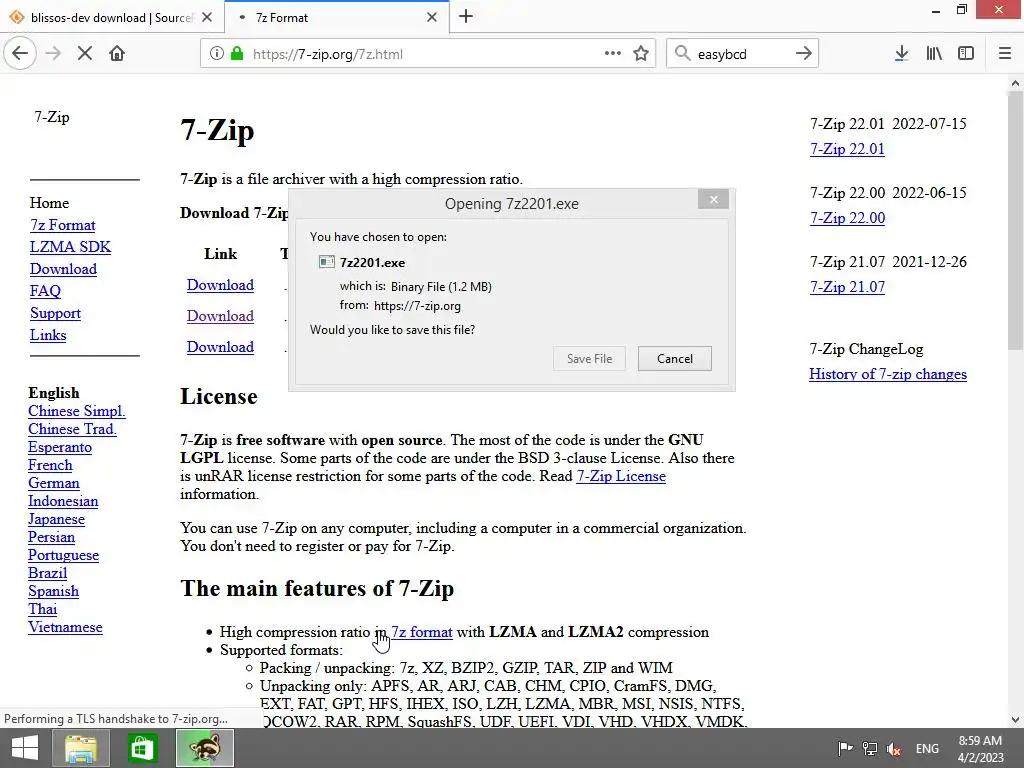
Task: Switch language to Japanese
Action: point(56,519)
